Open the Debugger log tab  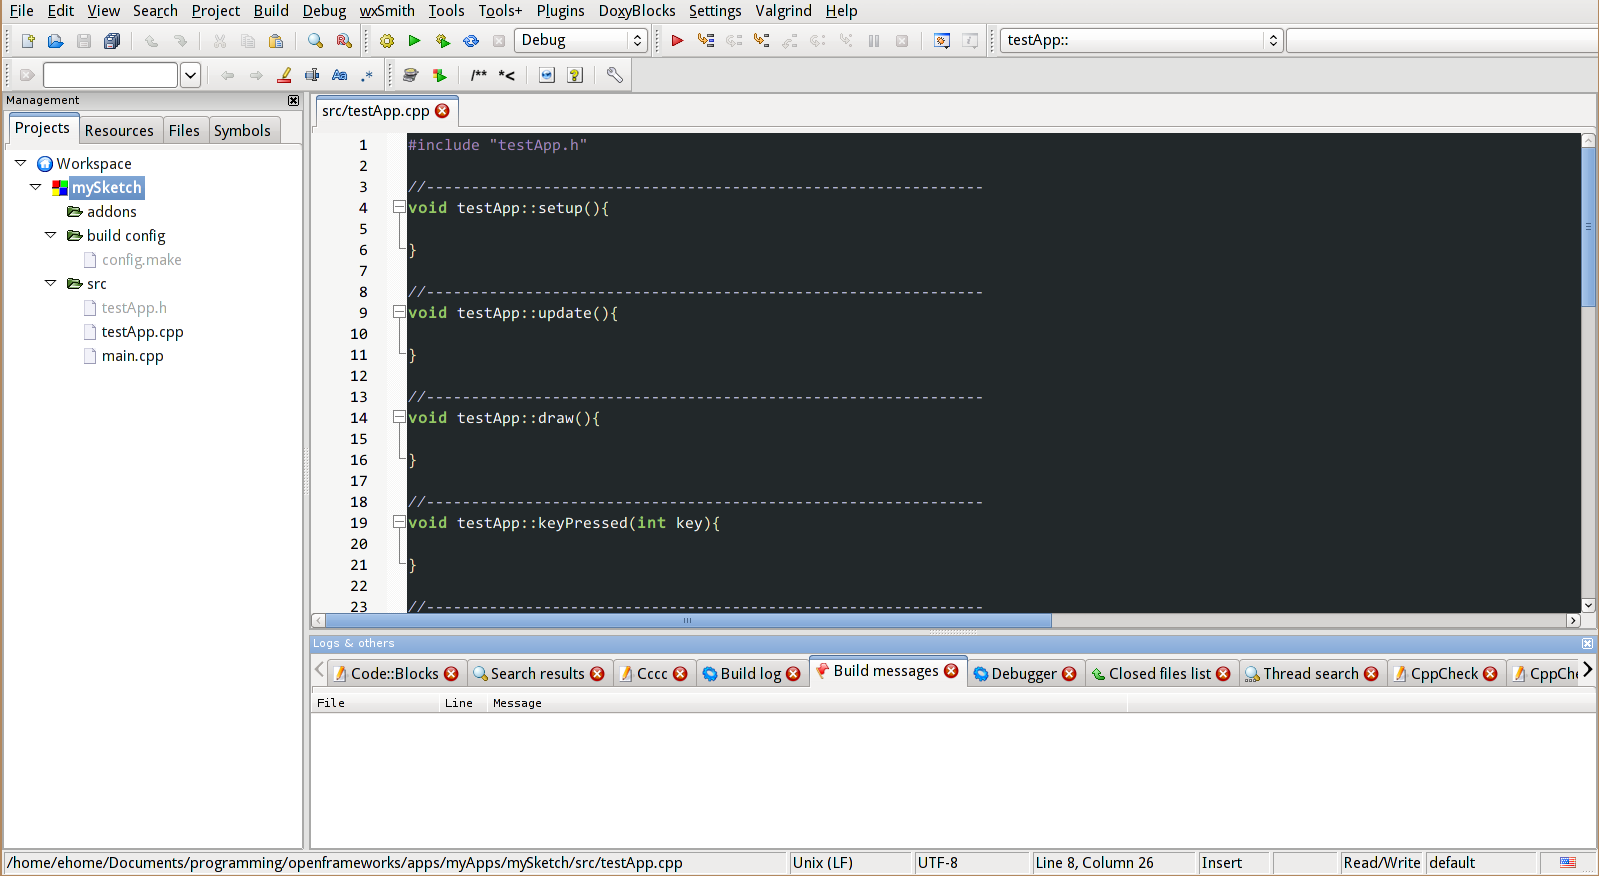point(1024,674)
